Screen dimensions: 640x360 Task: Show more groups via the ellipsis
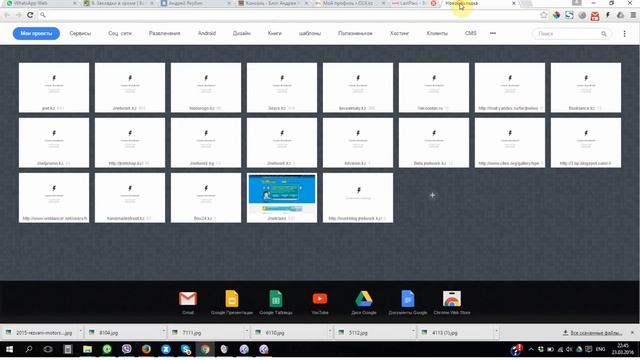(x=493, y=33)
